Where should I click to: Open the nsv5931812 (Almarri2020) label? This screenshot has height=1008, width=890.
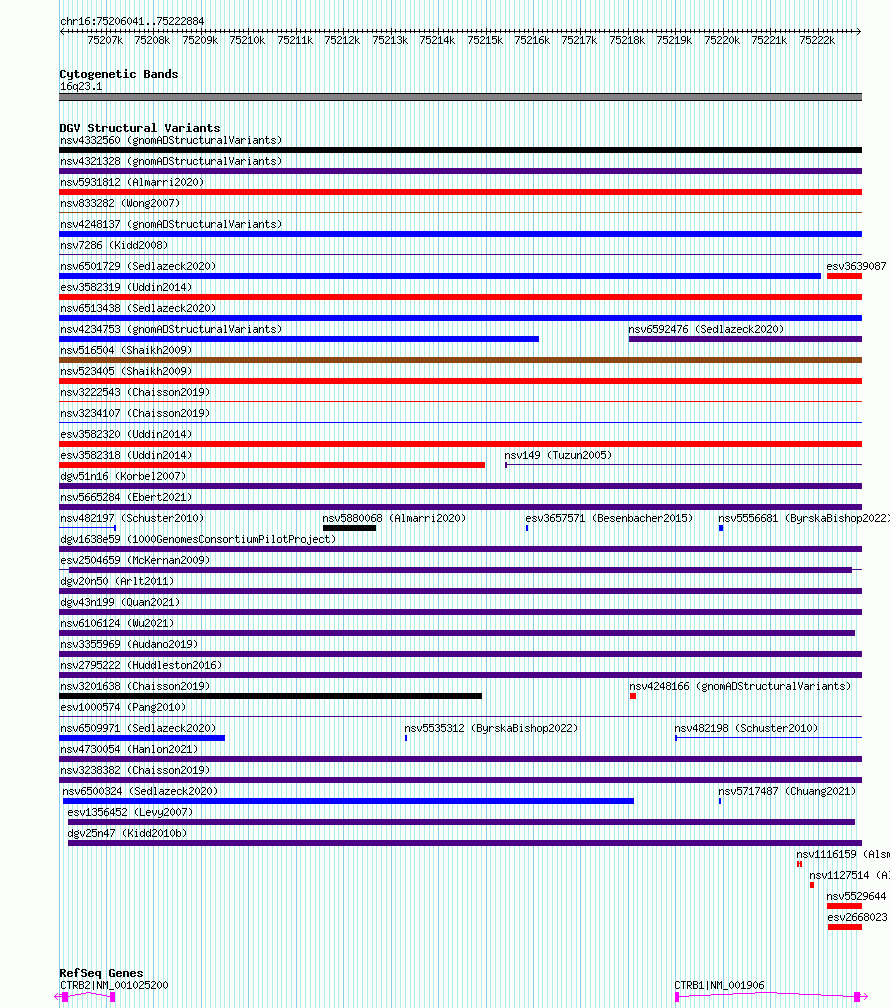point(132,183)
